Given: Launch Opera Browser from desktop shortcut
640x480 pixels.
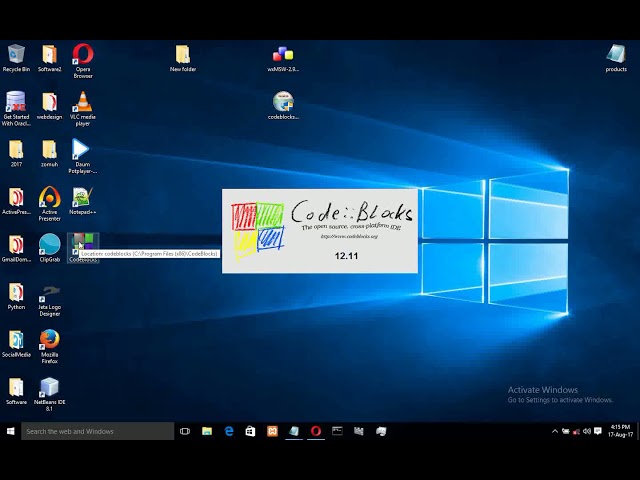Looking at the screenshot, I should 83,61.
